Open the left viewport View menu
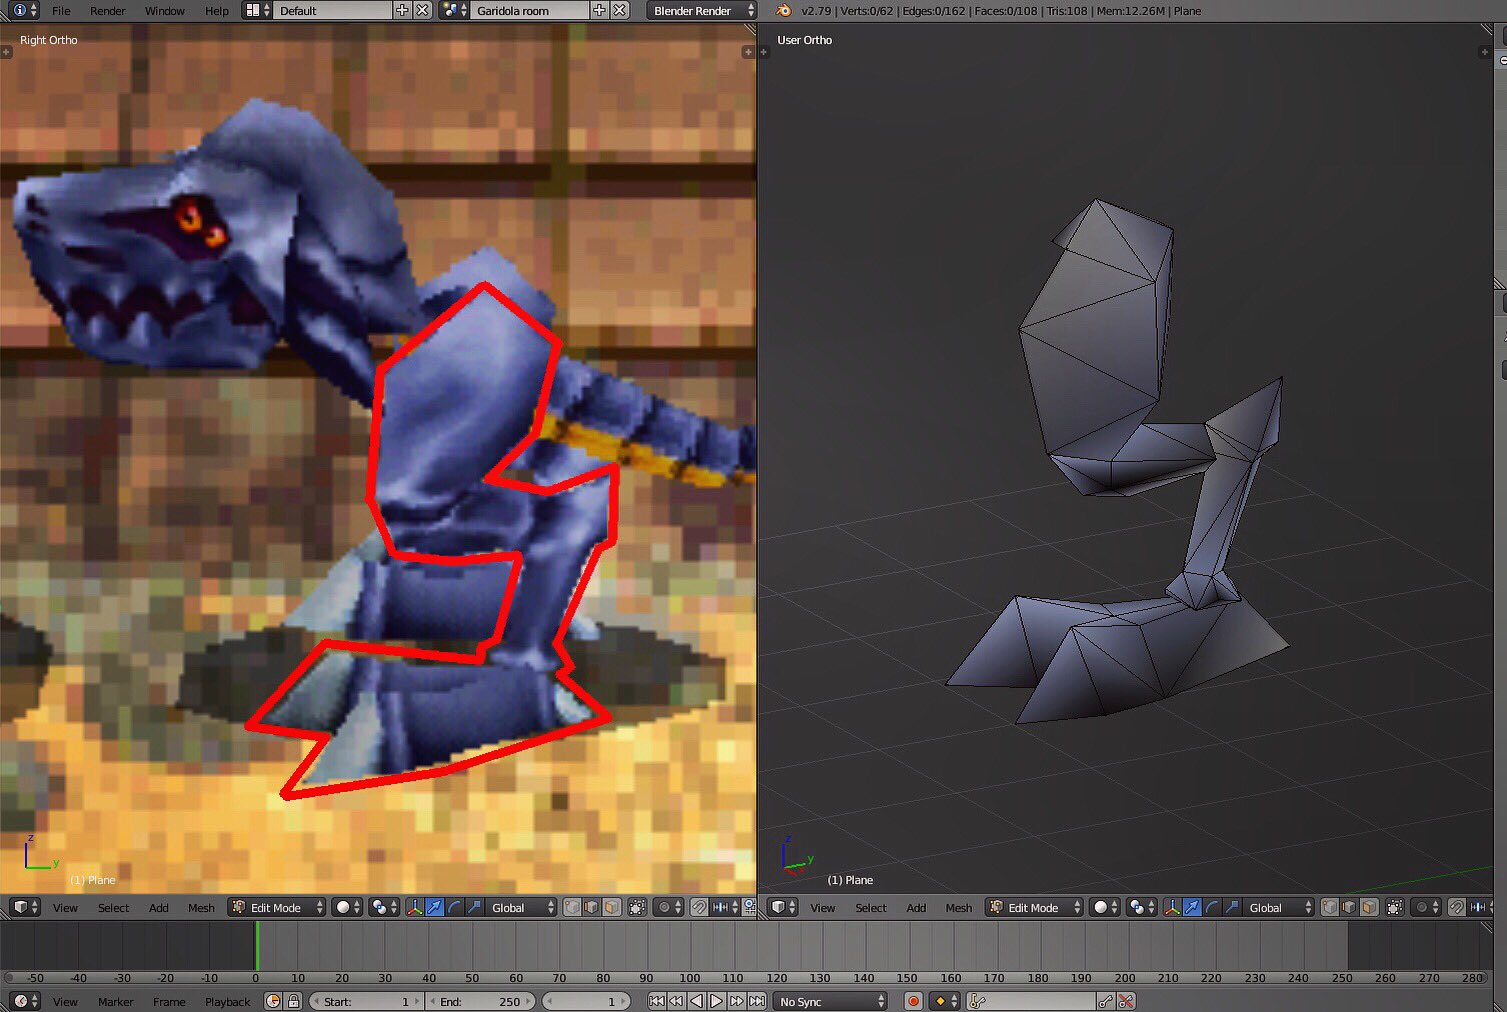Screen dimensions: 1507x1012 [65, 908]
